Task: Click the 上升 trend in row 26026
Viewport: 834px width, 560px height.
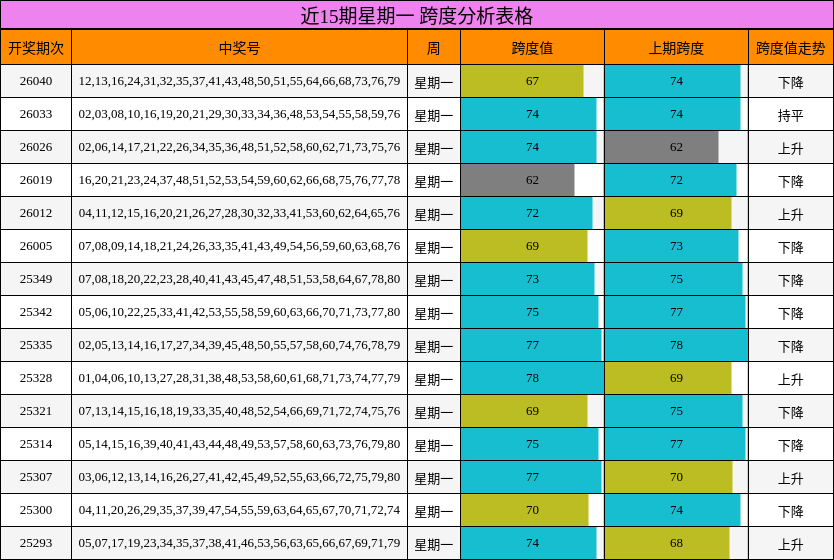Action: (x=791, y=148)
